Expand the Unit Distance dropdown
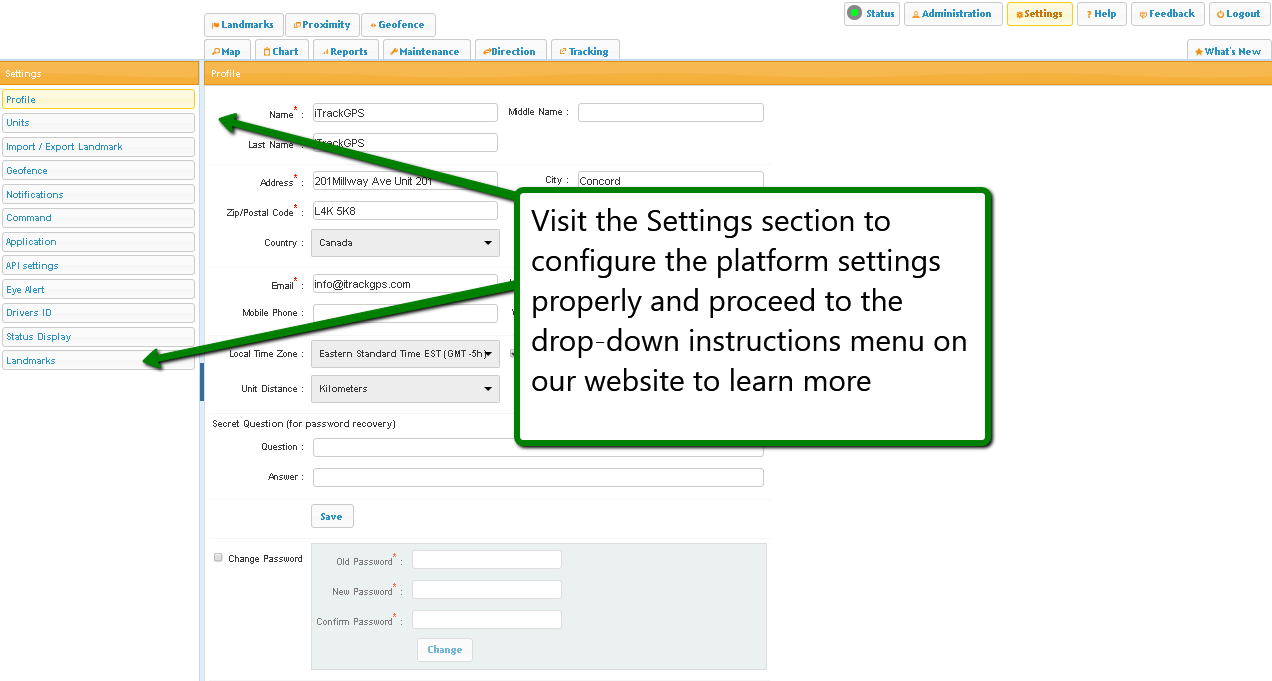Viewport: 1272px width, 681px height. [x=405, y=389]
